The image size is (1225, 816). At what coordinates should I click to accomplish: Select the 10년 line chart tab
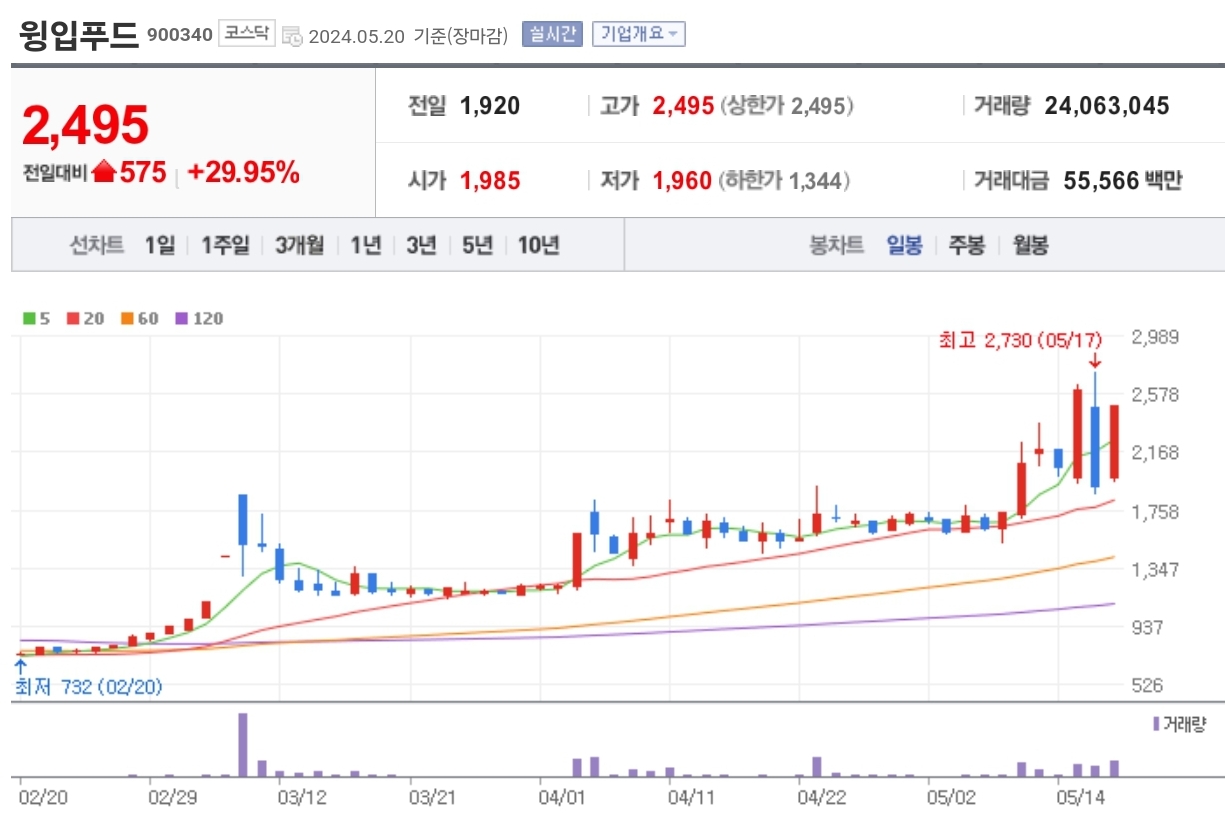coord(539,245)
